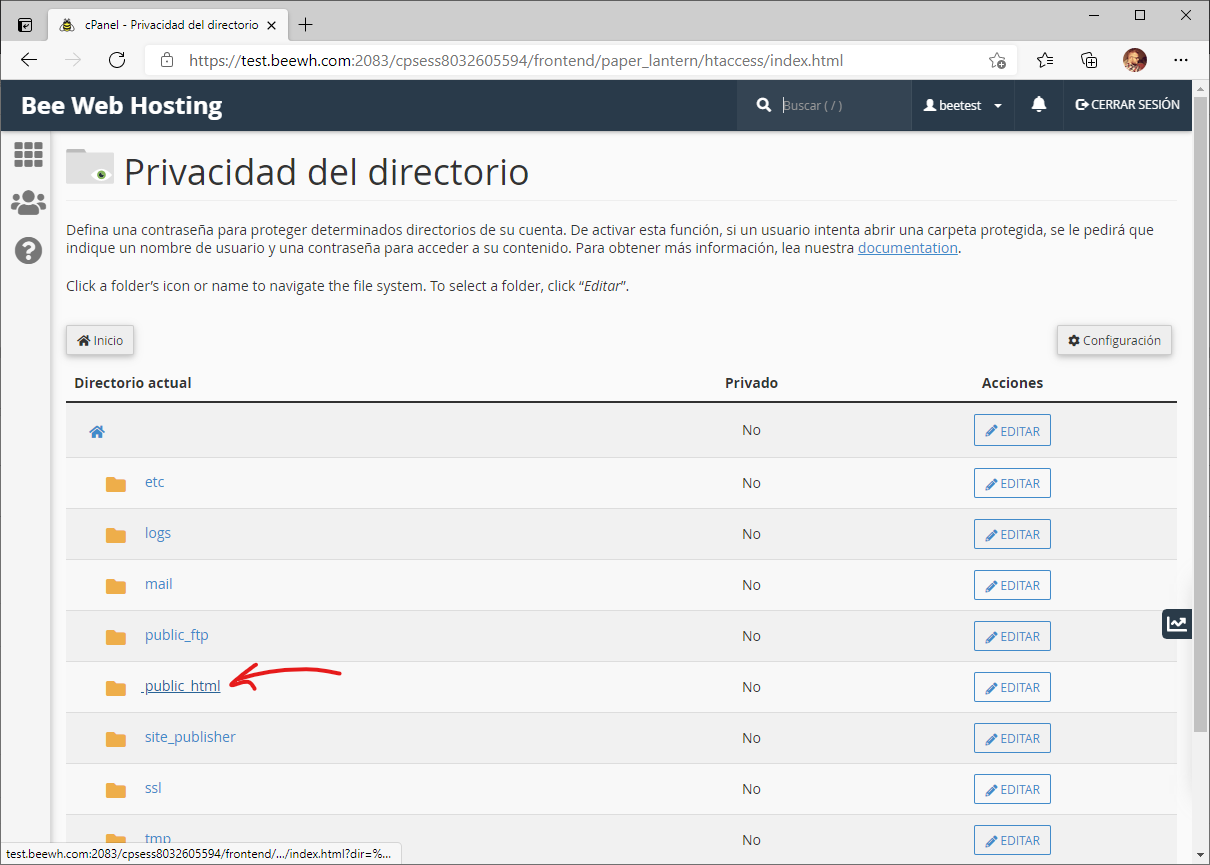This screenshot has width=1210, height=865.
Task: Open the cPanel apps grid icon in sidebar
Action: 28,154
